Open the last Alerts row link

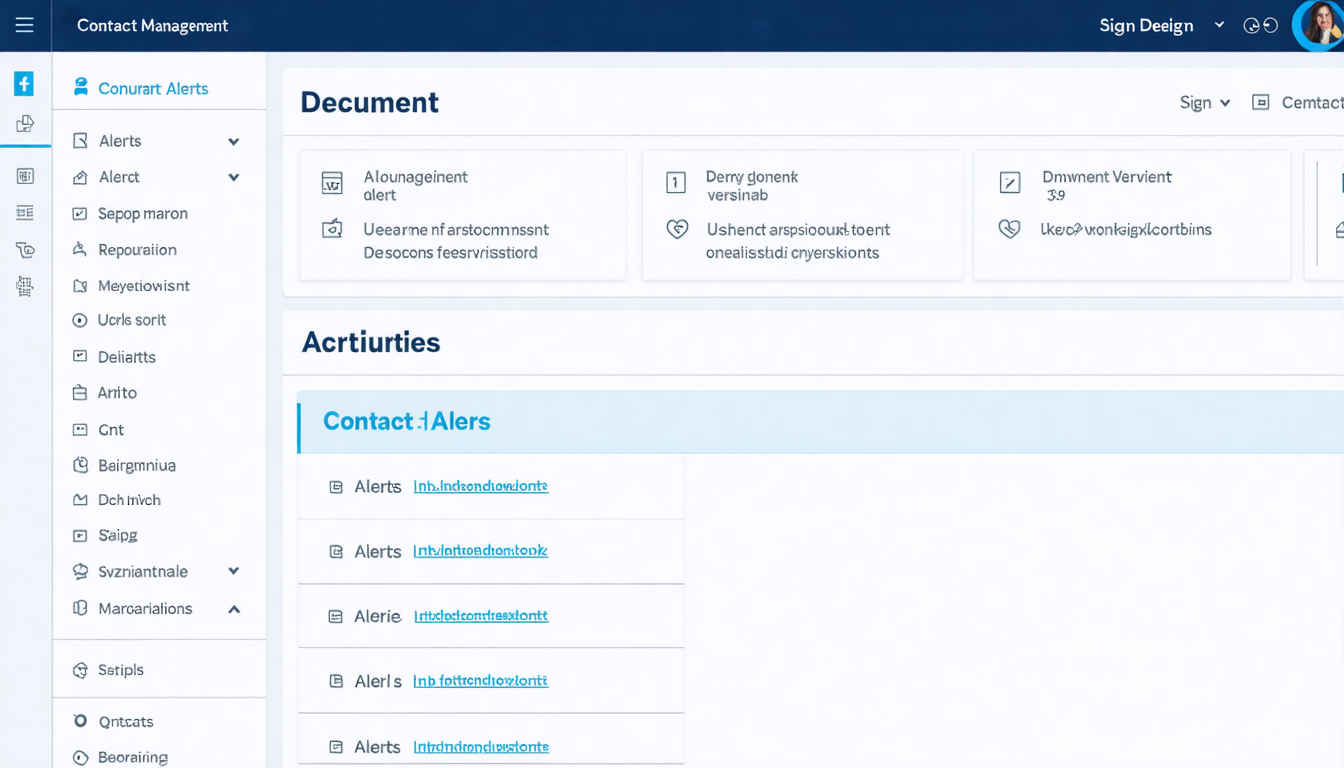[481, 746]
